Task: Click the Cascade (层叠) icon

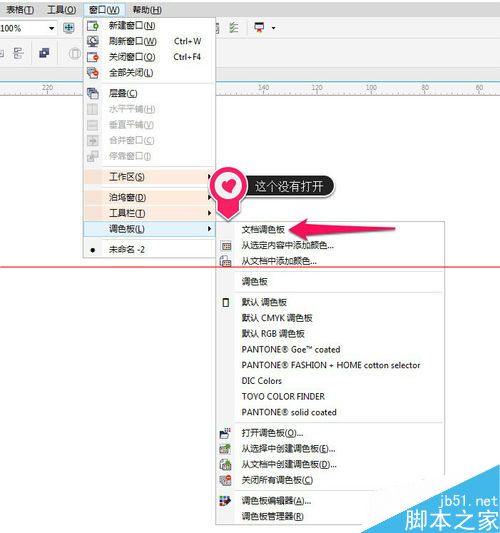Action: [93, 93]
